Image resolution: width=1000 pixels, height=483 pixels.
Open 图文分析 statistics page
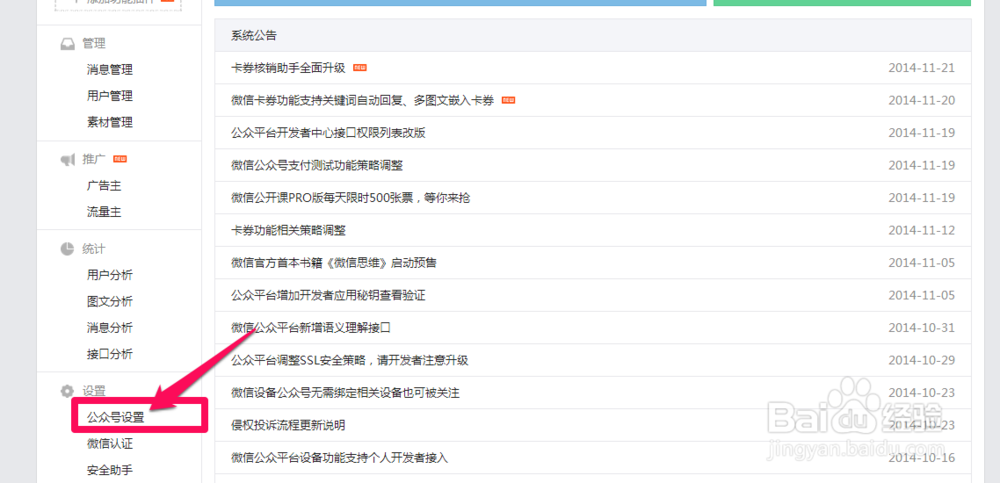point(110,301)
